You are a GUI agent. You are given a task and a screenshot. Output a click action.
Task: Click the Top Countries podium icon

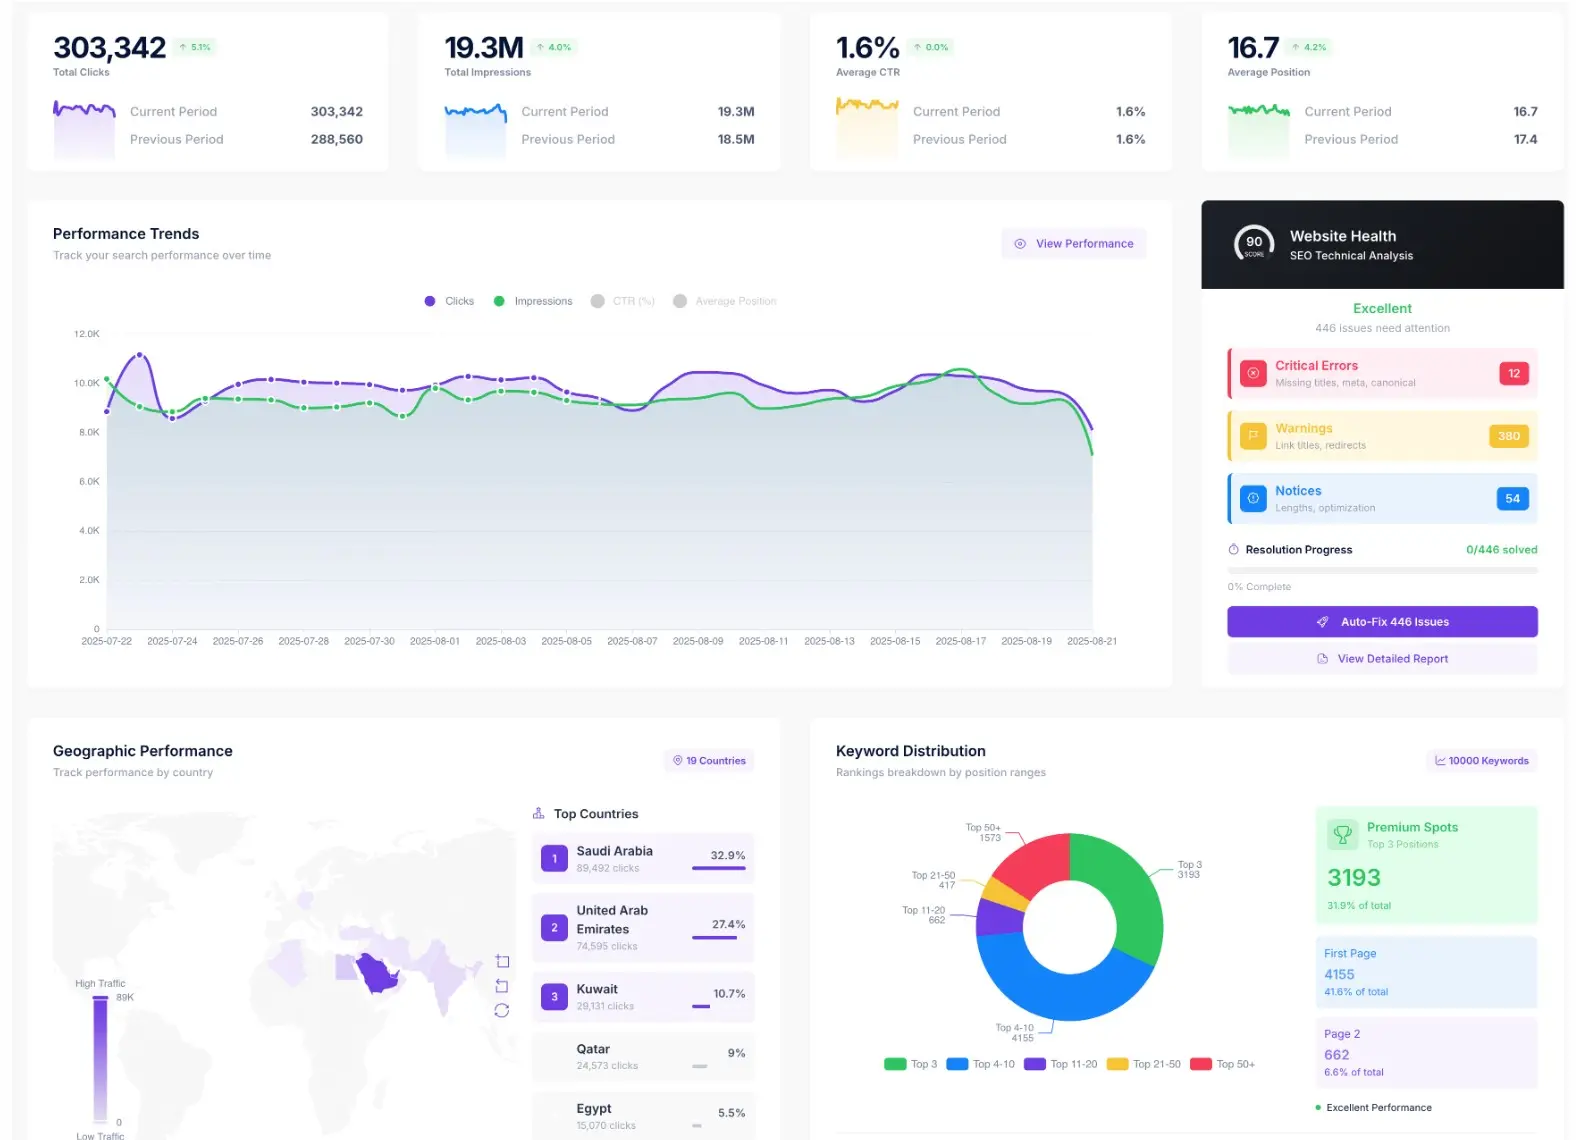[539, 813]
